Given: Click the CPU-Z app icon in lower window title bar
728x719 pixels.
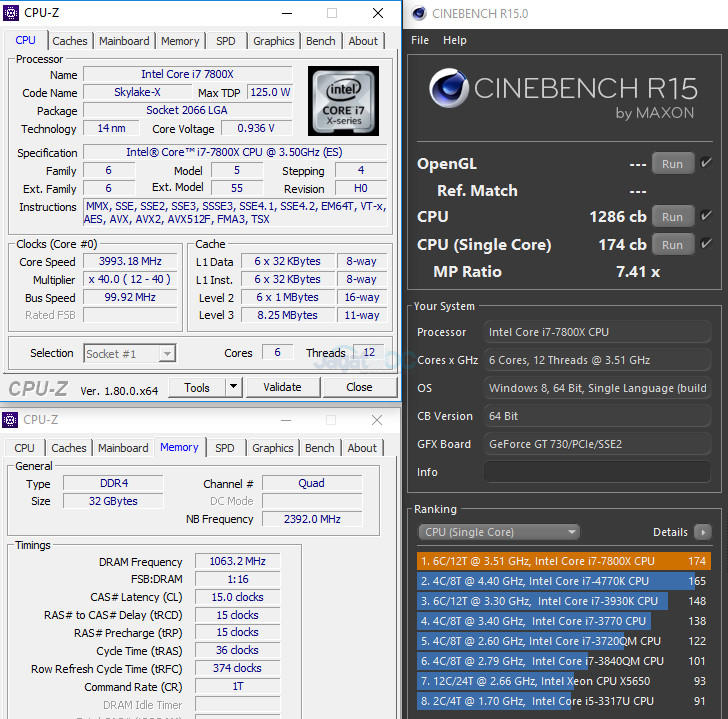Looking at the screenshot, I should click(x=10, y=420).
